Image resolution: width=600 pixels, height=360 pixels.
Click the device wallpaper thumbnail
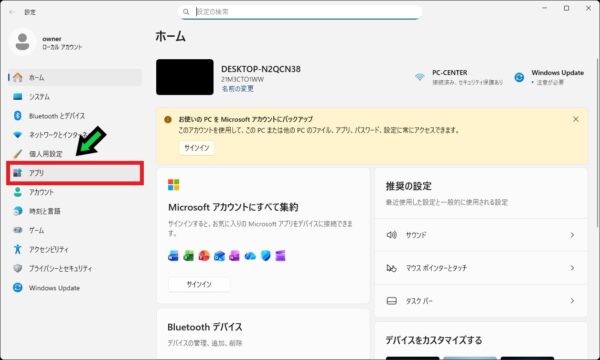tap(185, 77)
